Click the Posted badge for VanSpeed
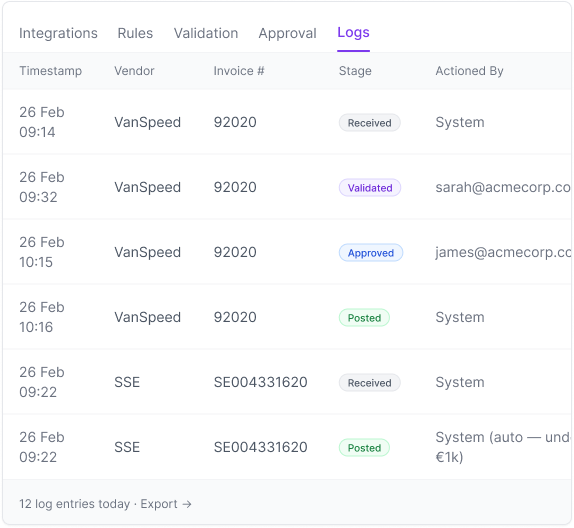The width and height of the screenshot is (574, 528). (x=364, y=318)
